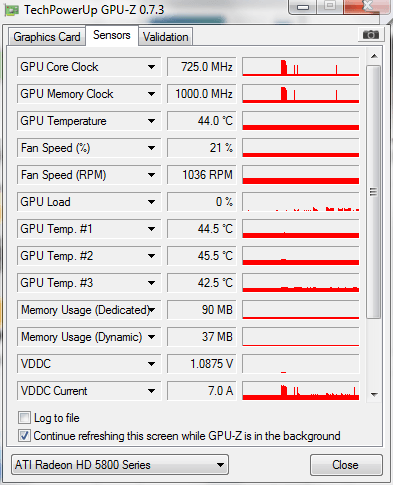Click the scroll up arrow
This screenshot has height=485, width=393.
point(374,56)
